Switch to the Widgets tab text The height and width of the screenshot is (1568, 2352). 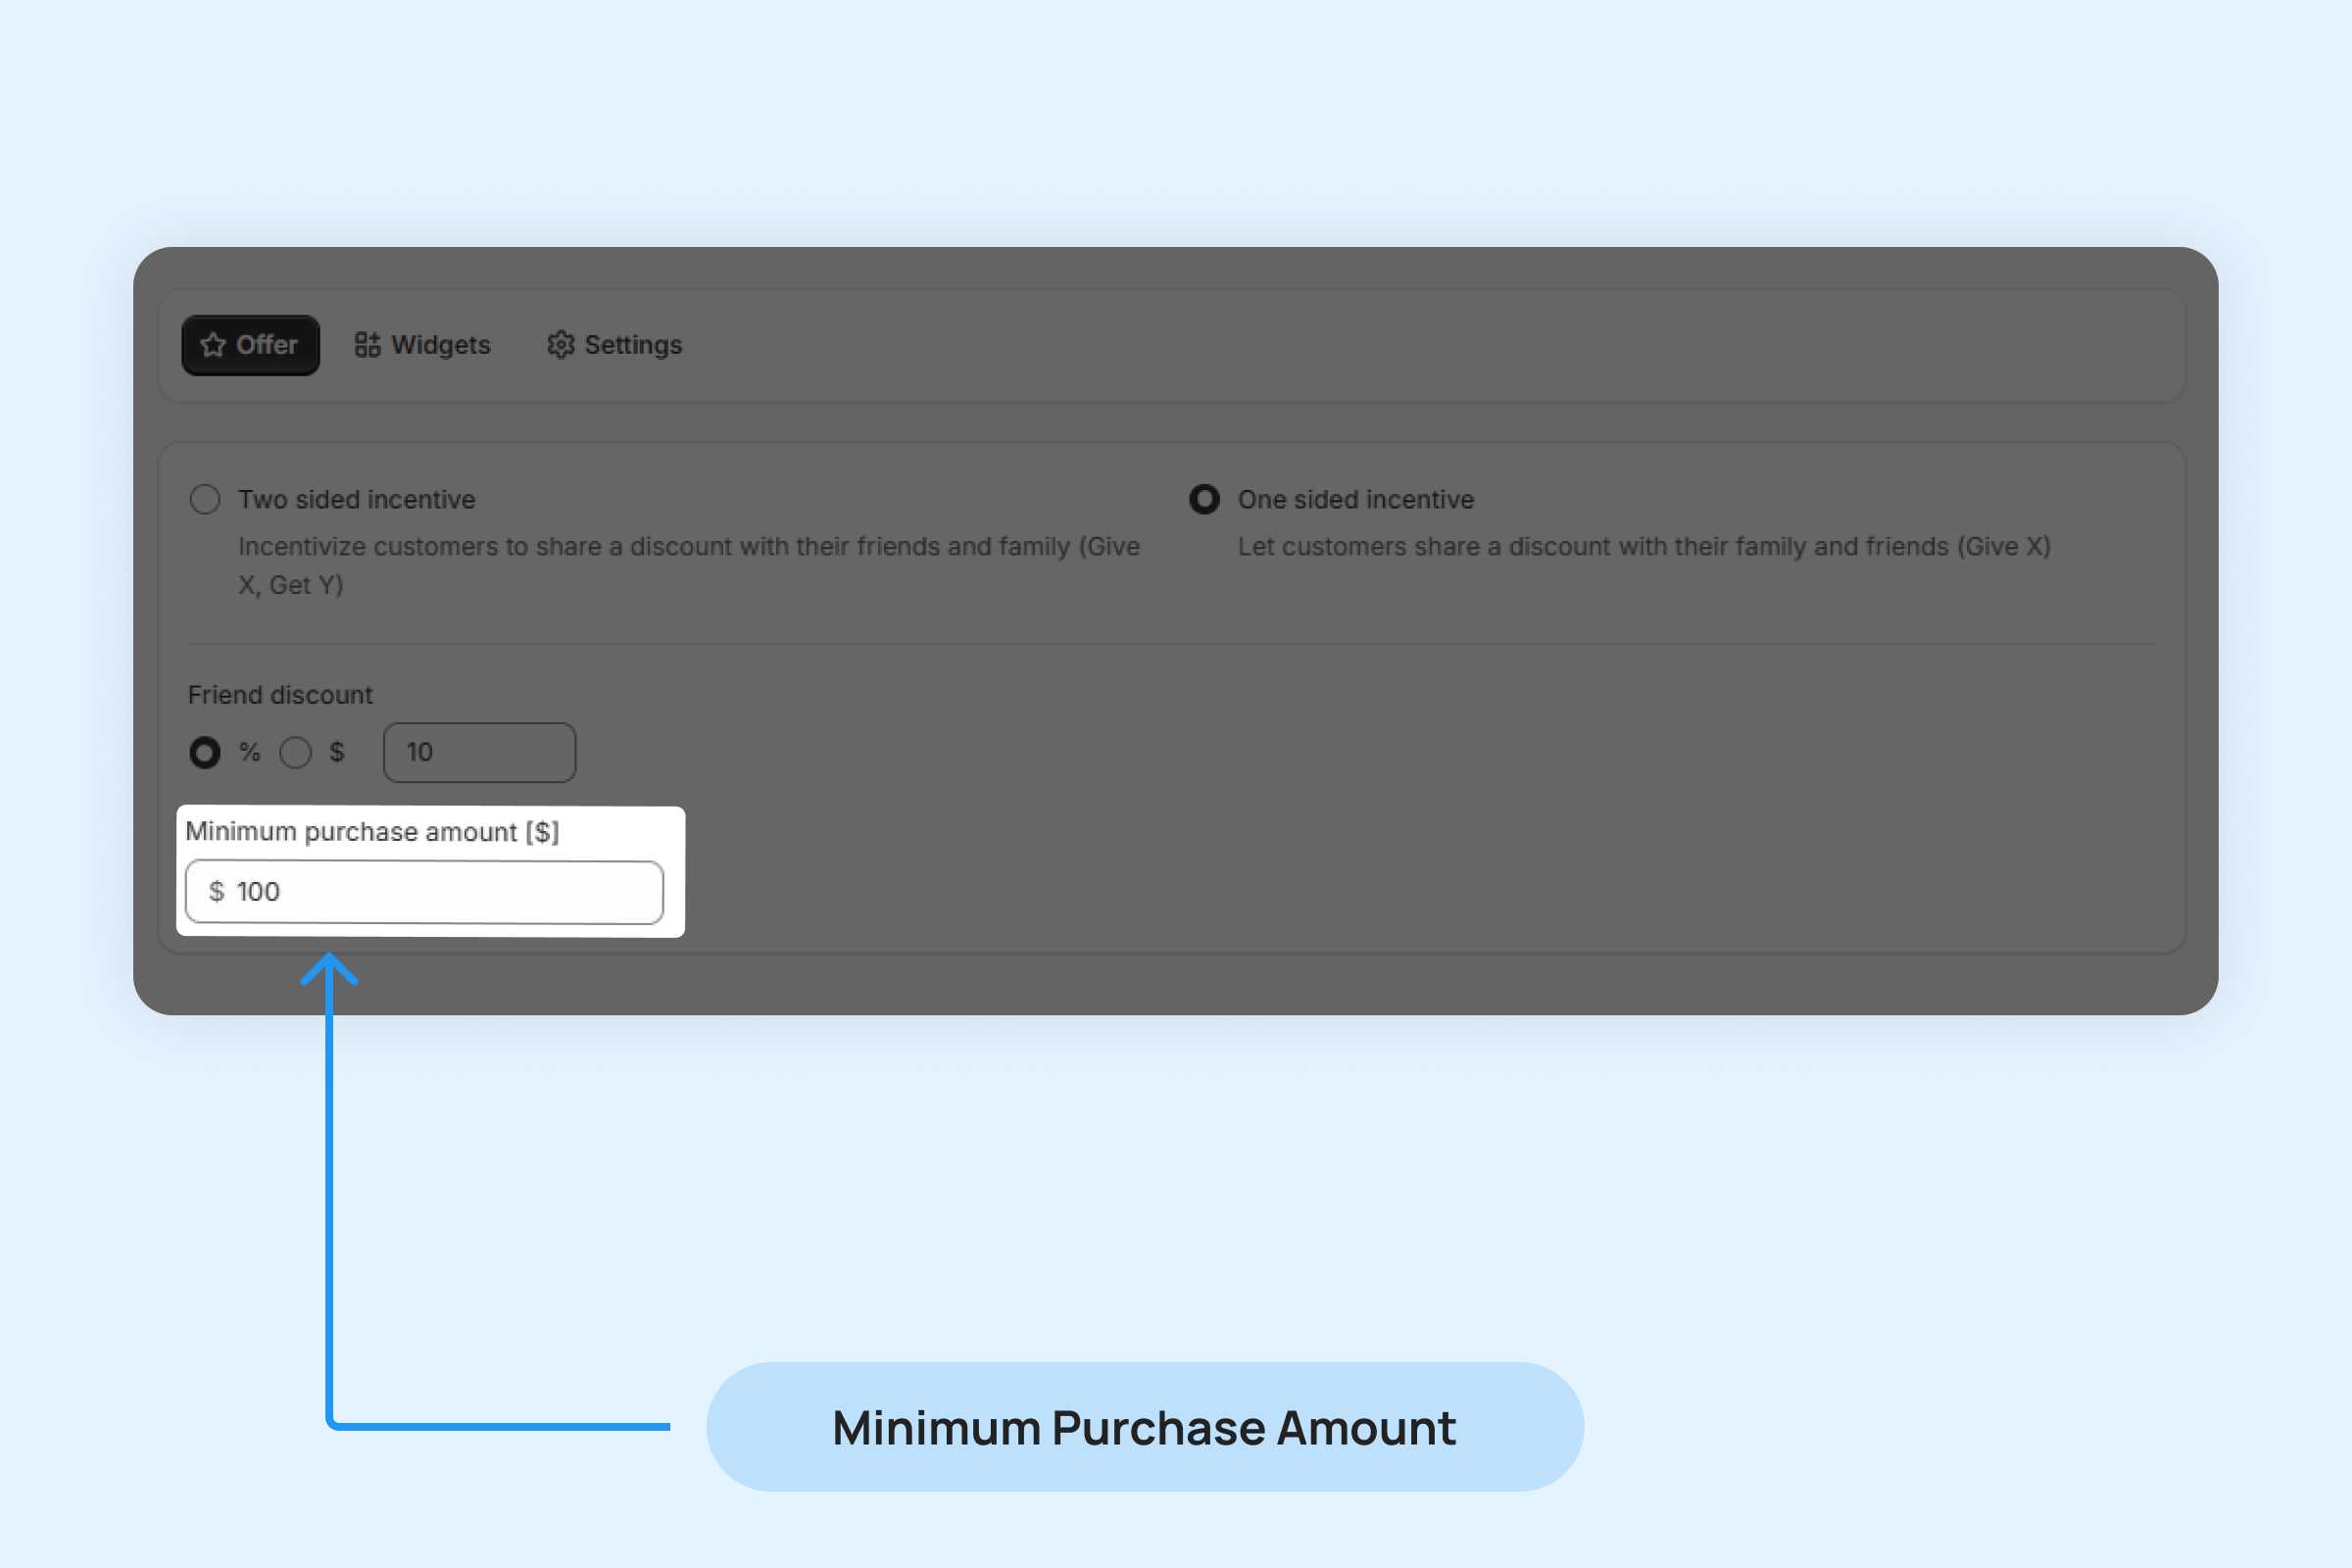click(x=440, y=345)
